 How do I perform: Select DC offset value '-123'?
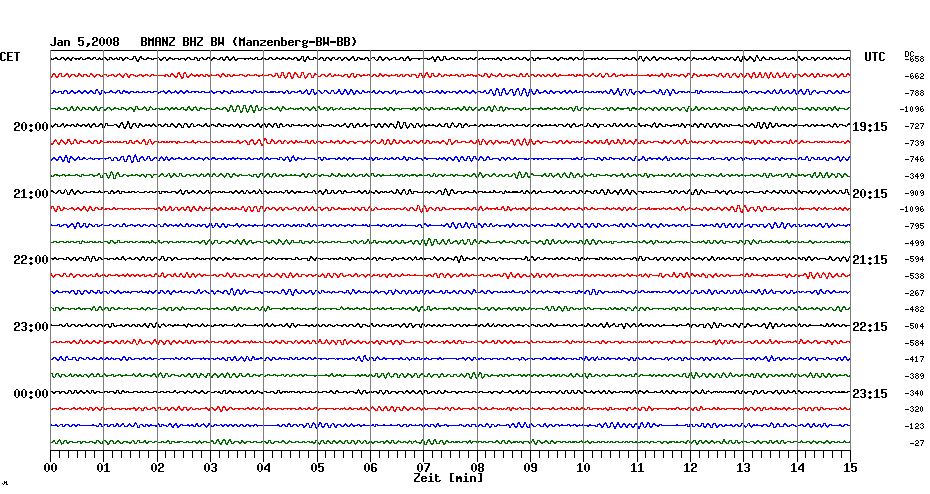[x=914, y=426]
